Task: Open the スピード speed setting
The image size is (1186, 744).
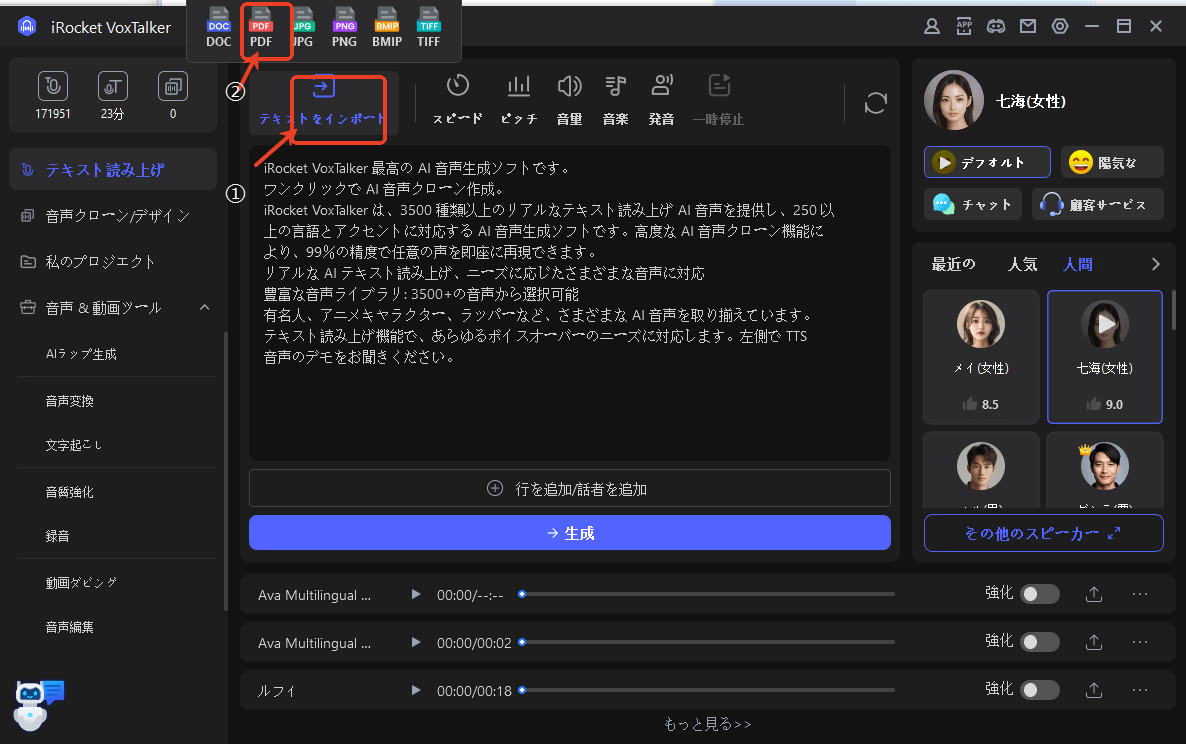Action: [458, 100]
